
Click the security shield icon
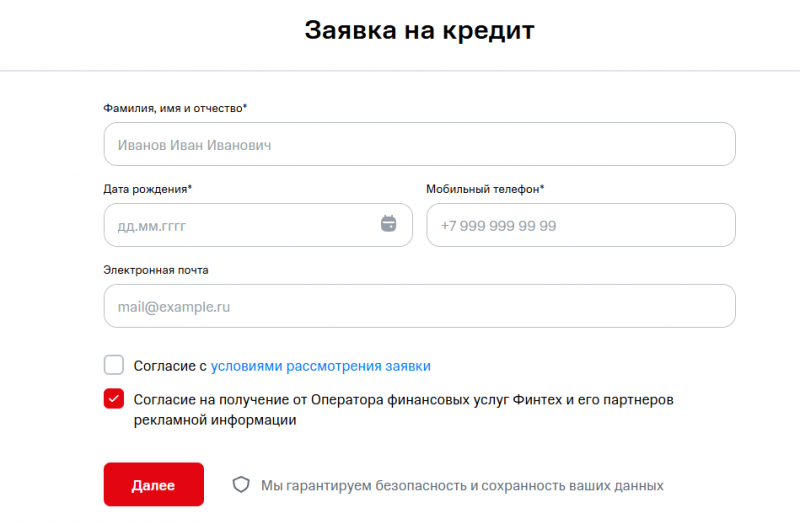[240, 485]
